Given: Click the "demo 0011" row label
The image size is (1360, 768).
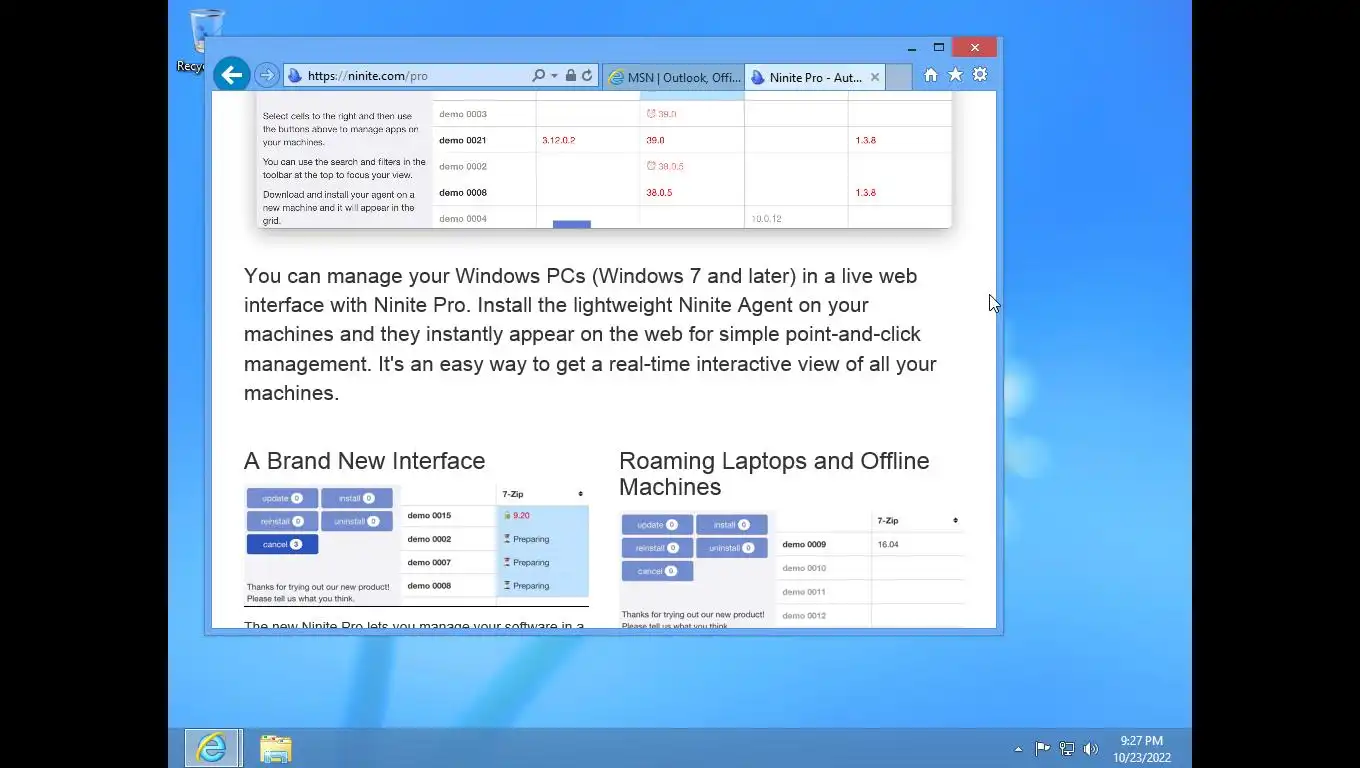Looking at the screenshot, I should coord(804,592).
